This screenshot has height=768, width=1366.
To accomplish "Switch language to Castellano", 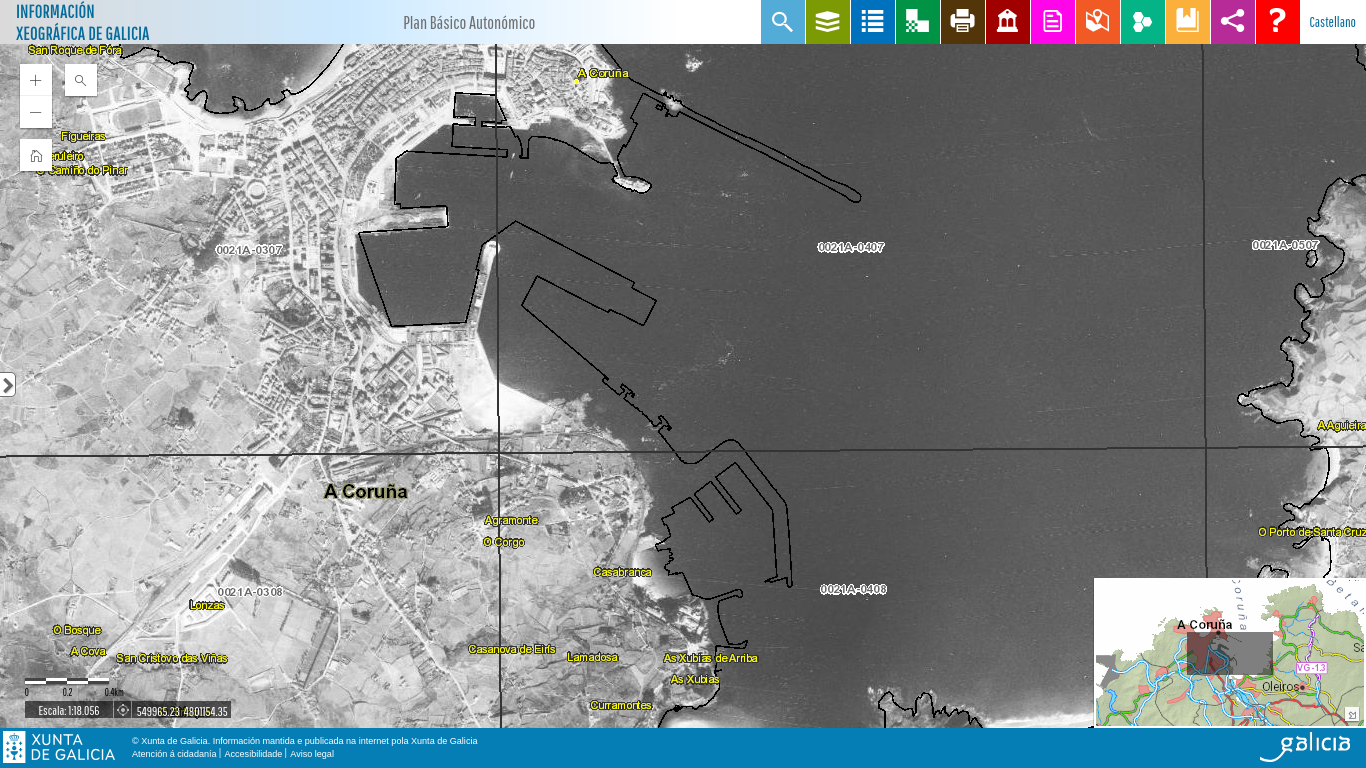I will click(x=1332, y=22).
